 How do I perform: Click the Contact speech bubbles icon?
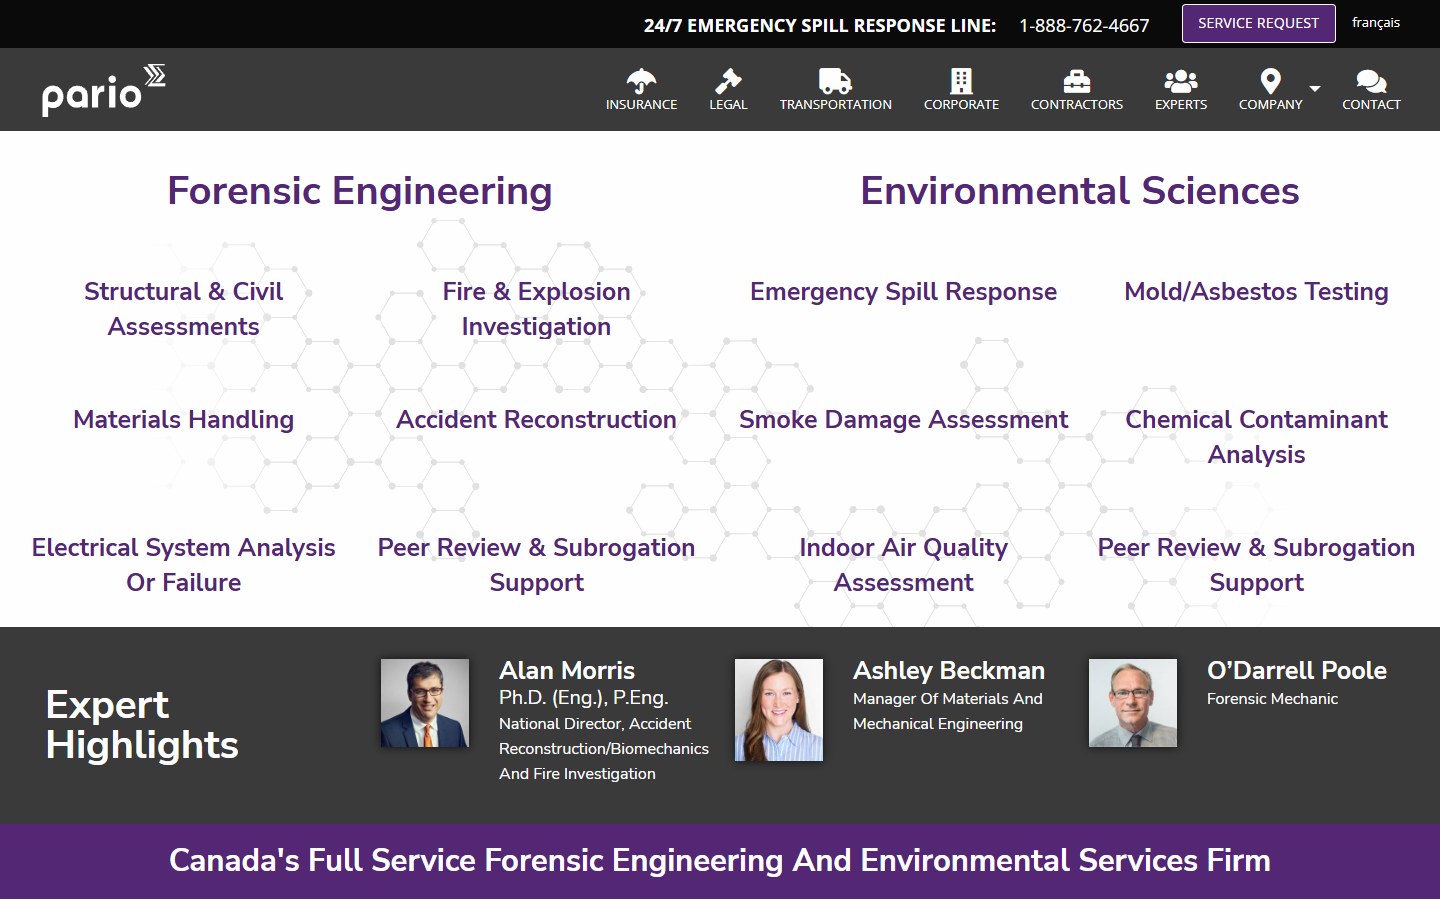pyautogui.click(x=1371, y=81)
